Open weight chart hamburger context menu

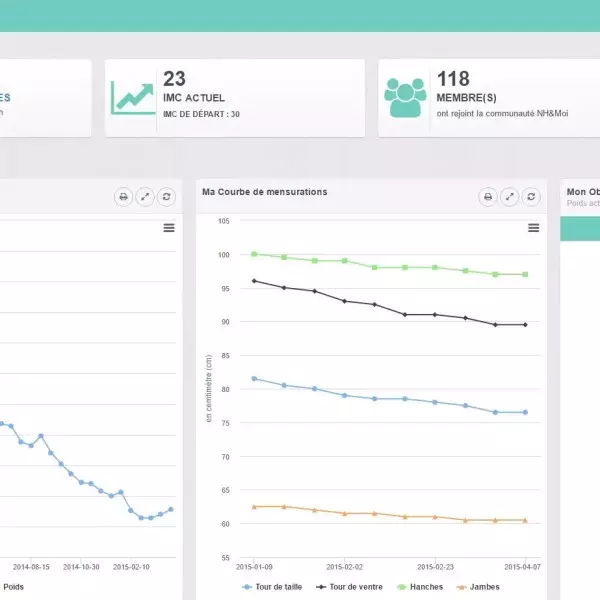point(169,228)
